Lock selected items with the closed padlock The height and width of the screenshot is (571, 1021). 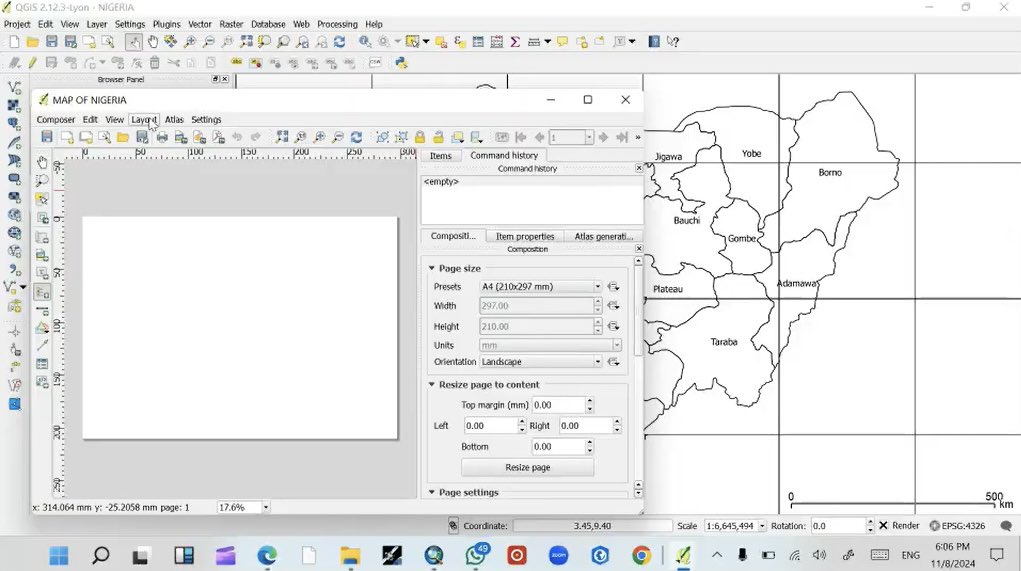click(x=420, y=137)
